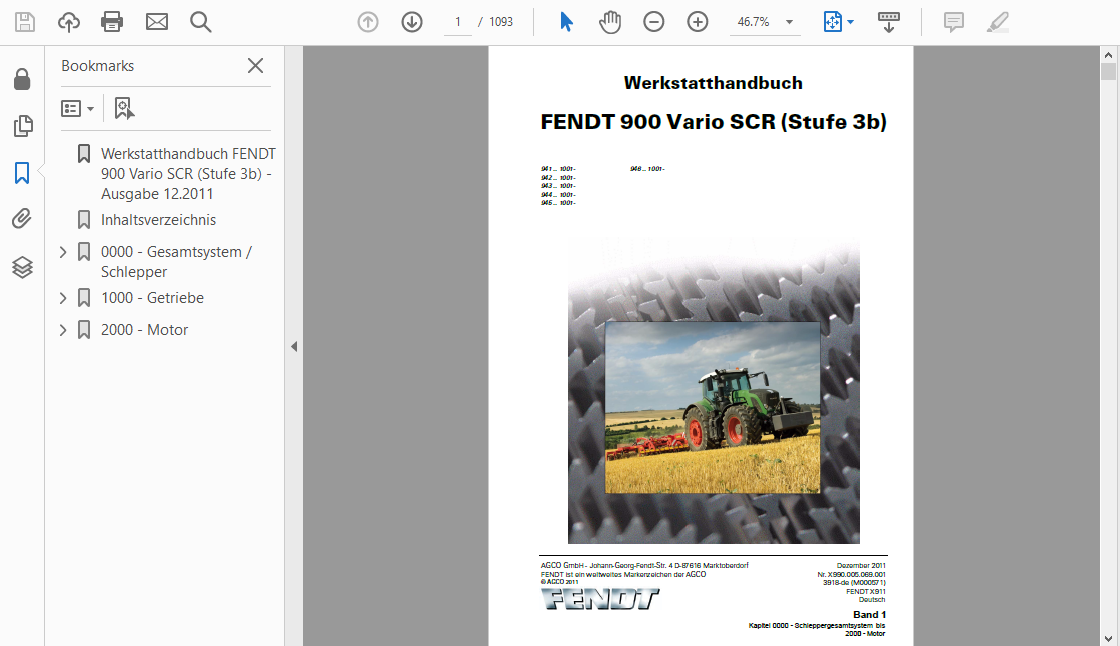
Task: Click scrollbar down arrow
Action: click(x=1108, y=639)
